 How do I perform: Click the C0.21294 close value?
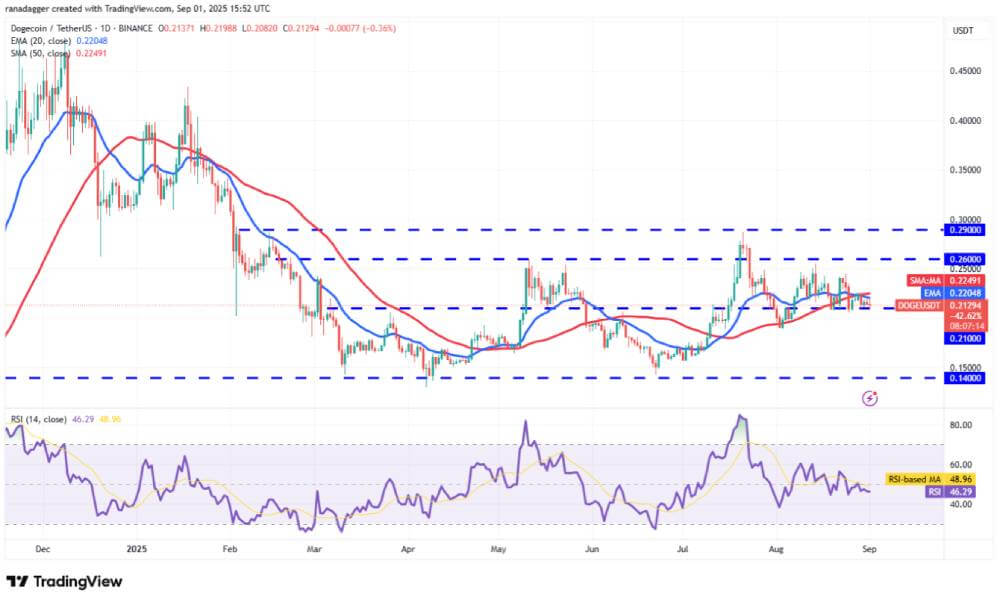302,29
